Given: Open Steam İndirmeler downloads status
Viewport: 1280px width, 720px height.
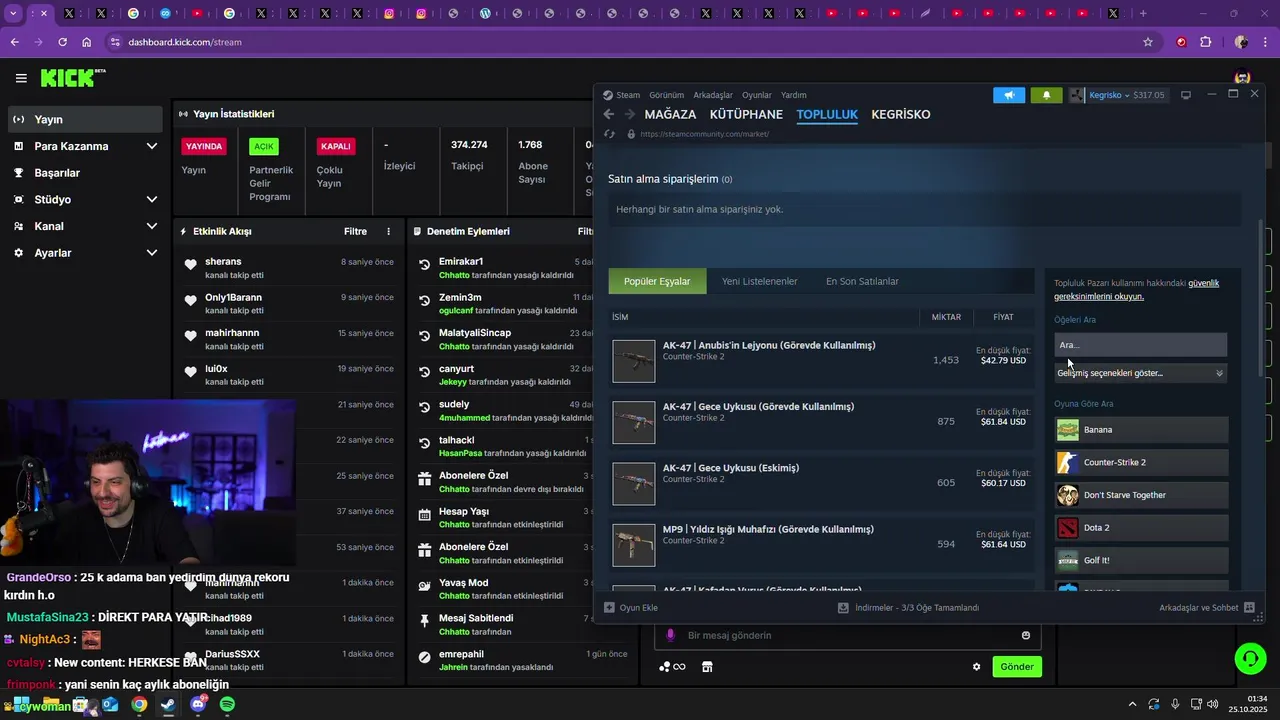Looking at the screenshot, I should tap(909, 607).
